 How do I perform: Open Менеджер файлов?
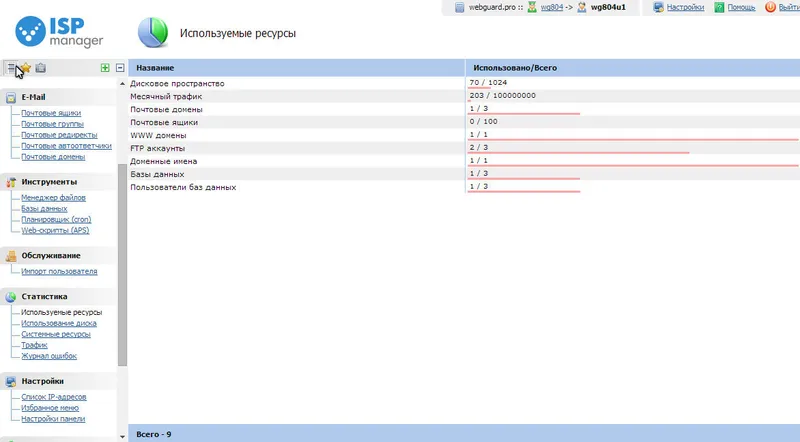point(53,198)
